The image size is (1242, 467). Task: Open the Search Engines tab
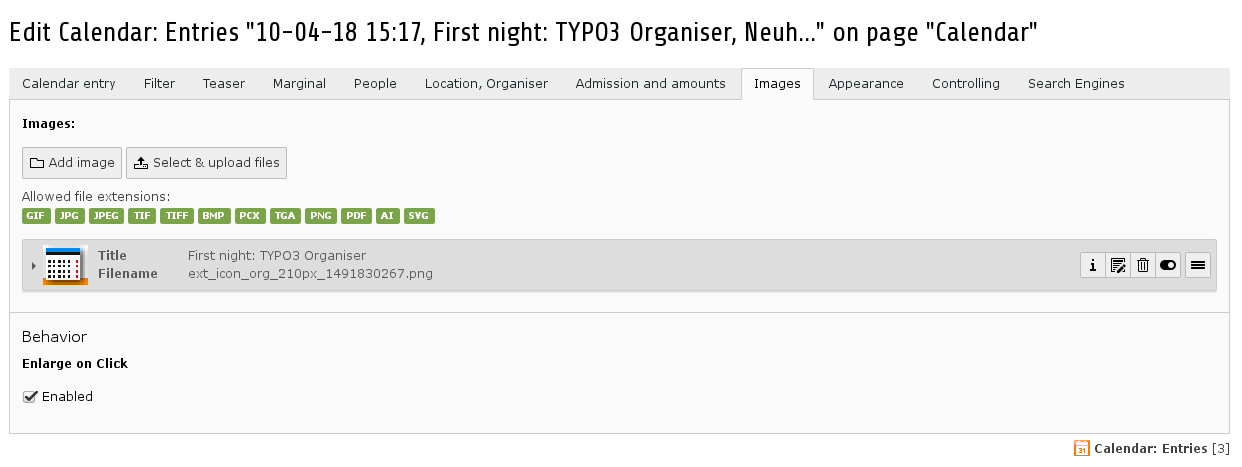1076,84
